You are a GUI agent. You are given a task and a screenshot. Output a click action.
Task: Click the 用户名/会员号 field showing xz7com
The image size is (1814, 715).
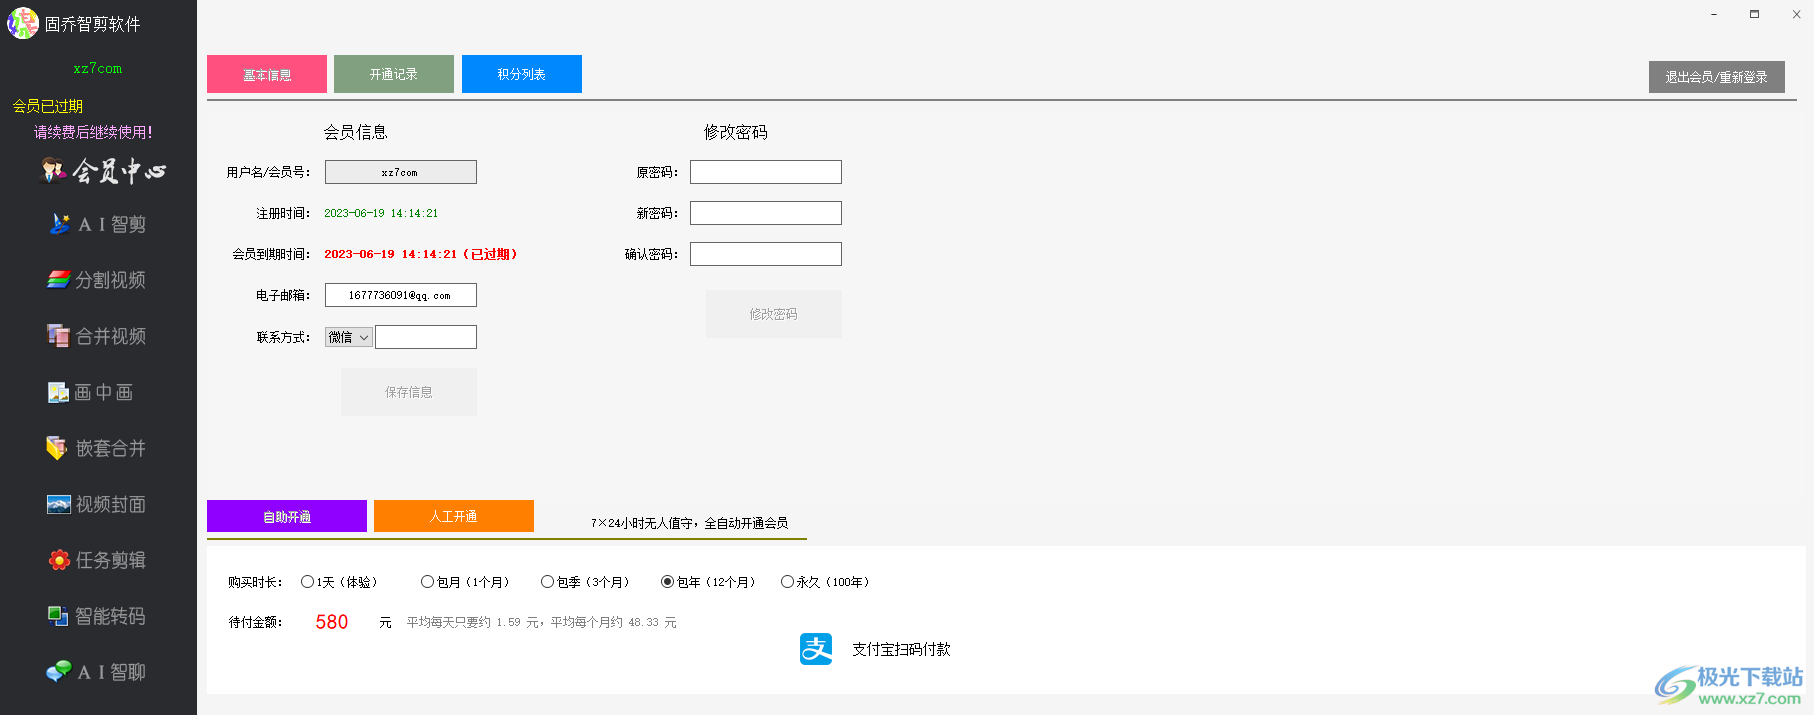coord(401,172)
